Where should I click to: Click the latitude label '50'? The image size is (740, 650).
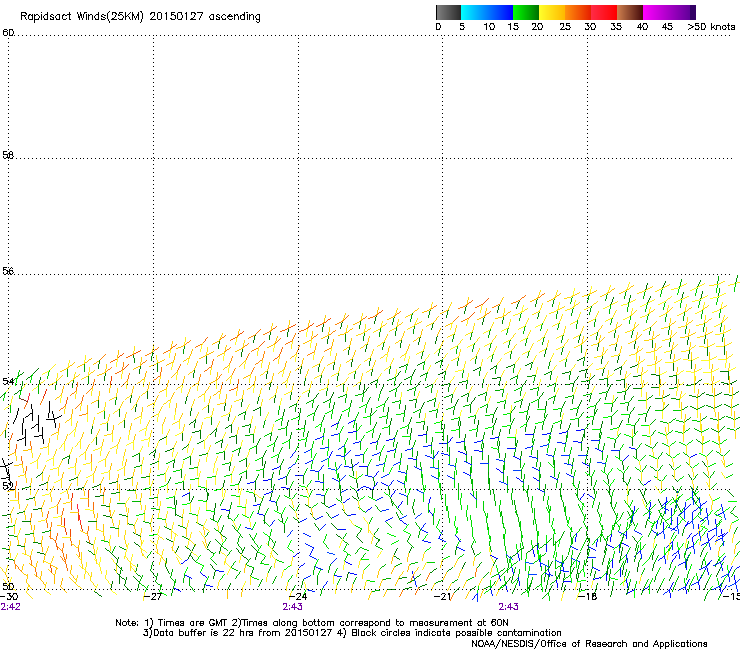click(8, 586)
